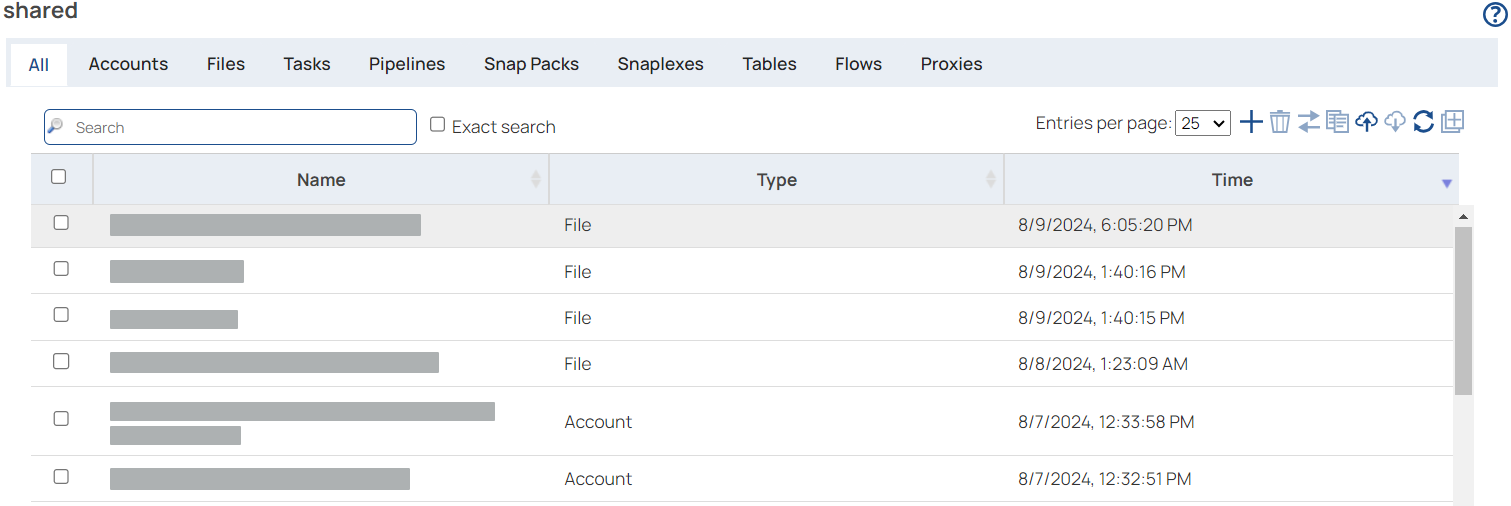
Task: Open the Entries per page dropdown
Action: (1202, 123)
